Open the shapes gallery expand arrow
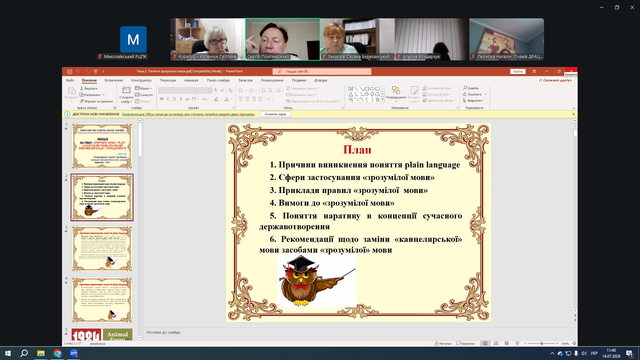The image size is (640, 360). [382, 99]
